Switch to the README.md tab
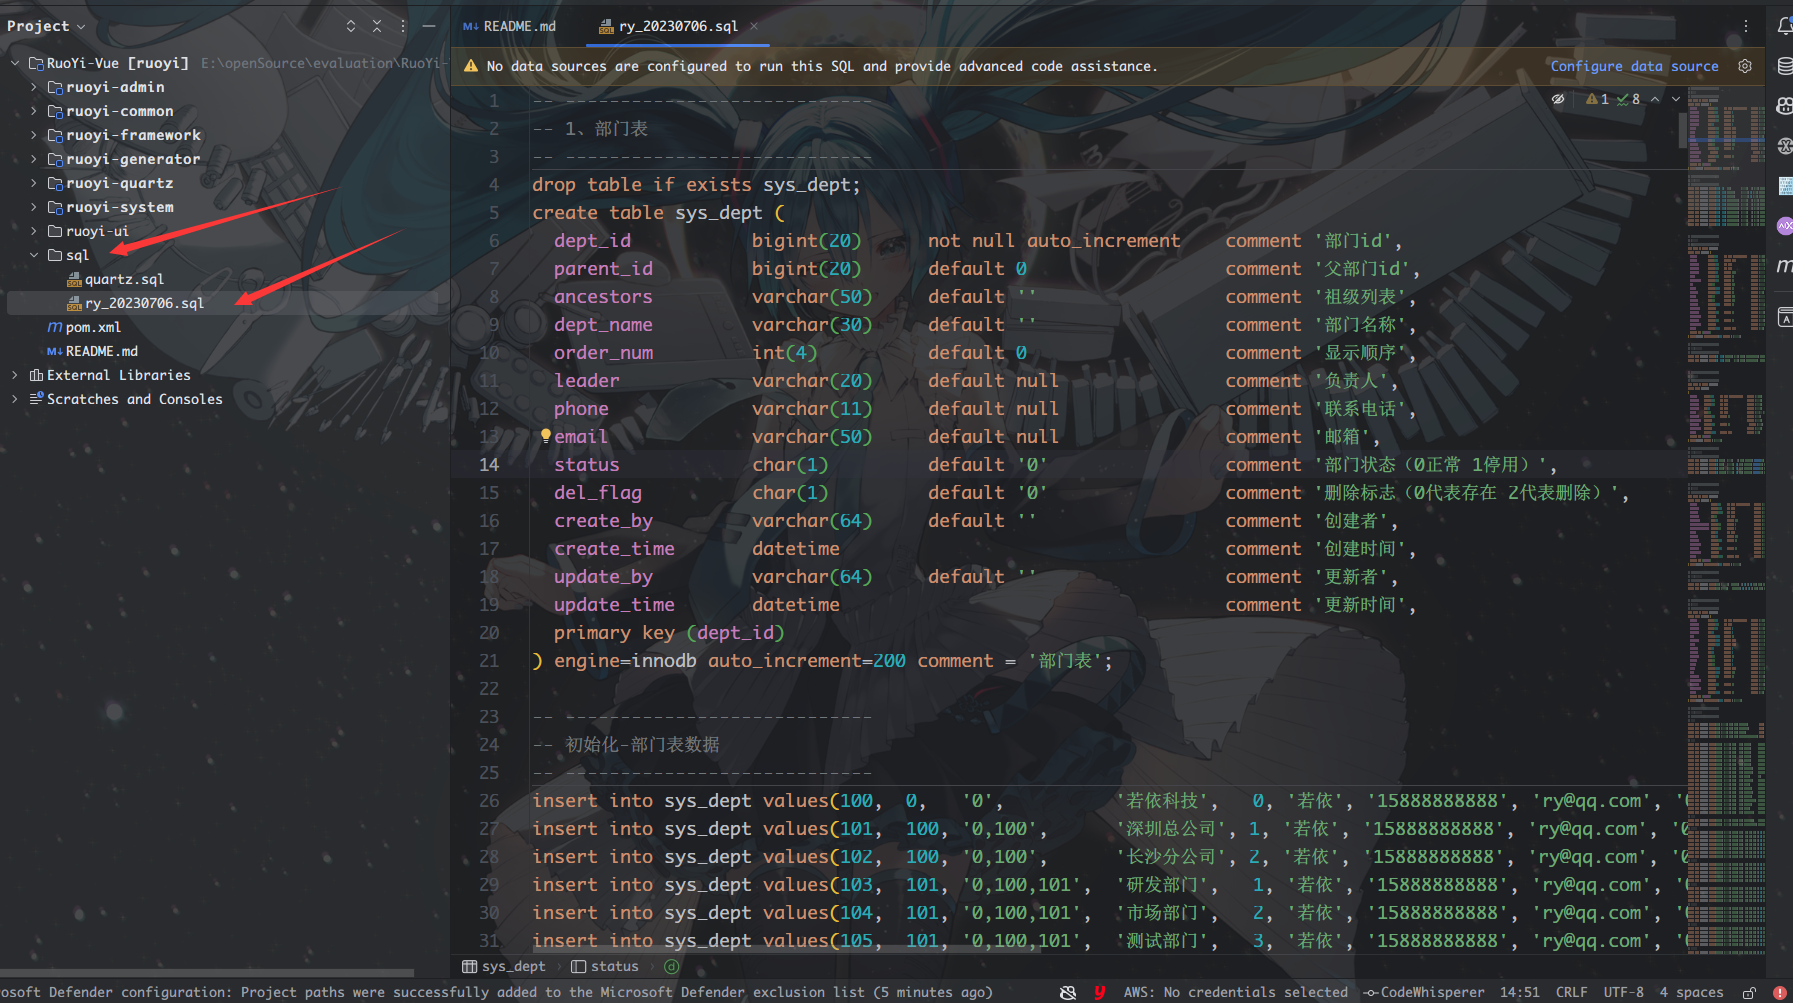Screen dimensions: 1793x1003 (509, 26)
